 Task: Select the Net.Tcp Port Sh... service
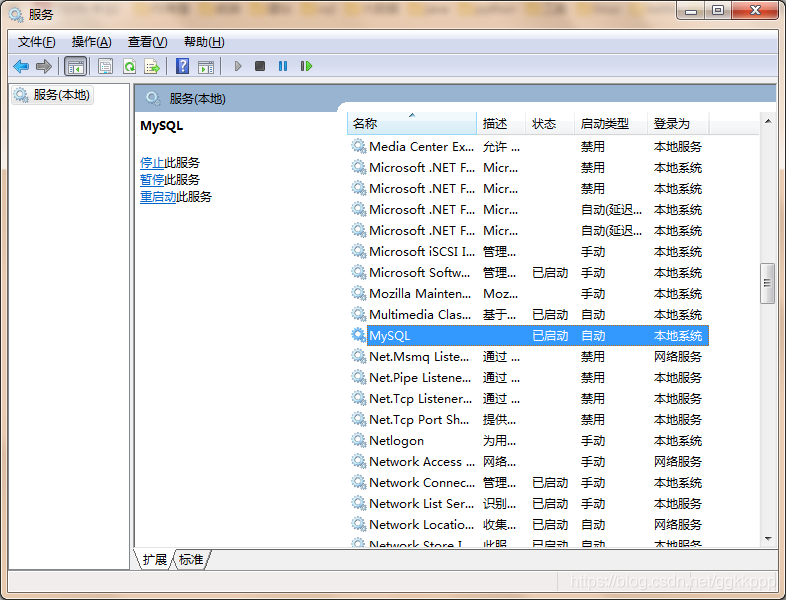point(529,420)
